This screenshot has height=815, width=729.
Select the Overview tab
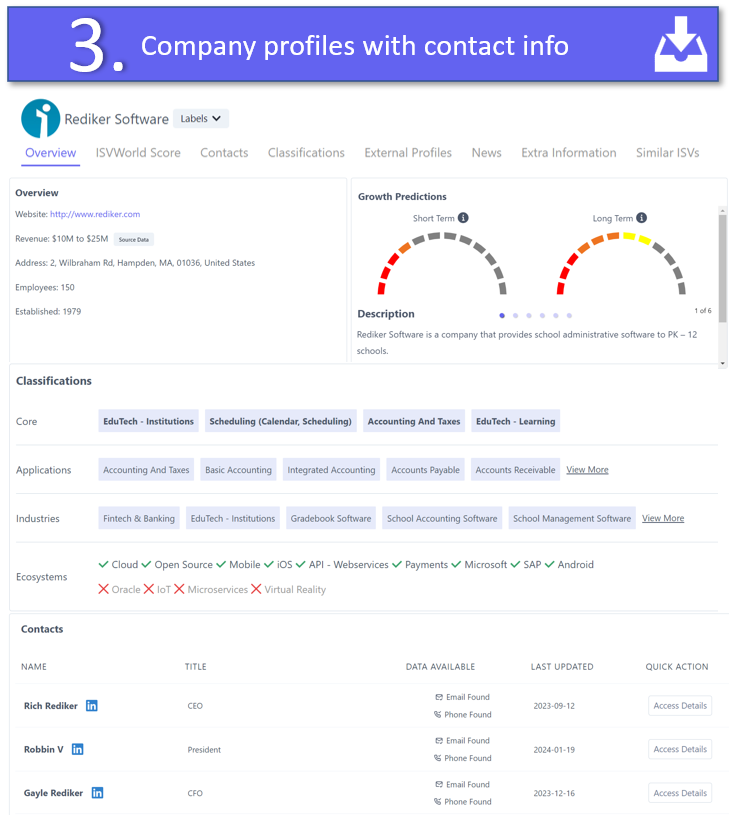coord(50,153)
